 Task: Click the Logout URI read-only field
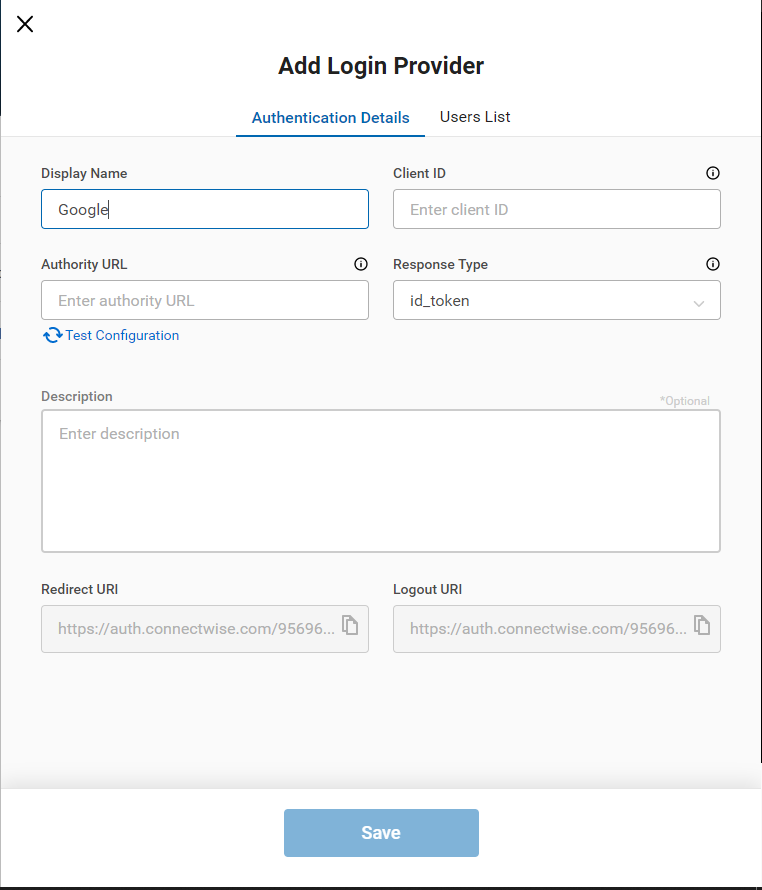coord(542,629)
